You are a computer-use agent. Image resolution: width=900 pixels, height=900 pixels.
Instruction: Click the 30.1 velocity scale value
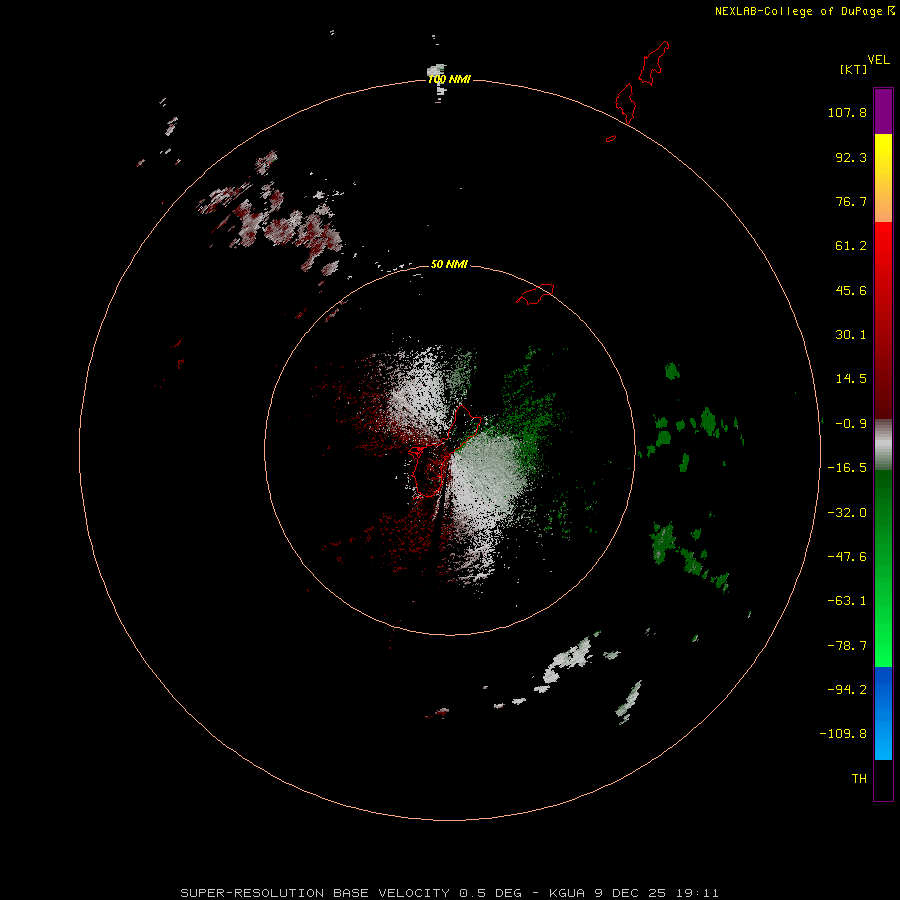[x=851, y=335]
